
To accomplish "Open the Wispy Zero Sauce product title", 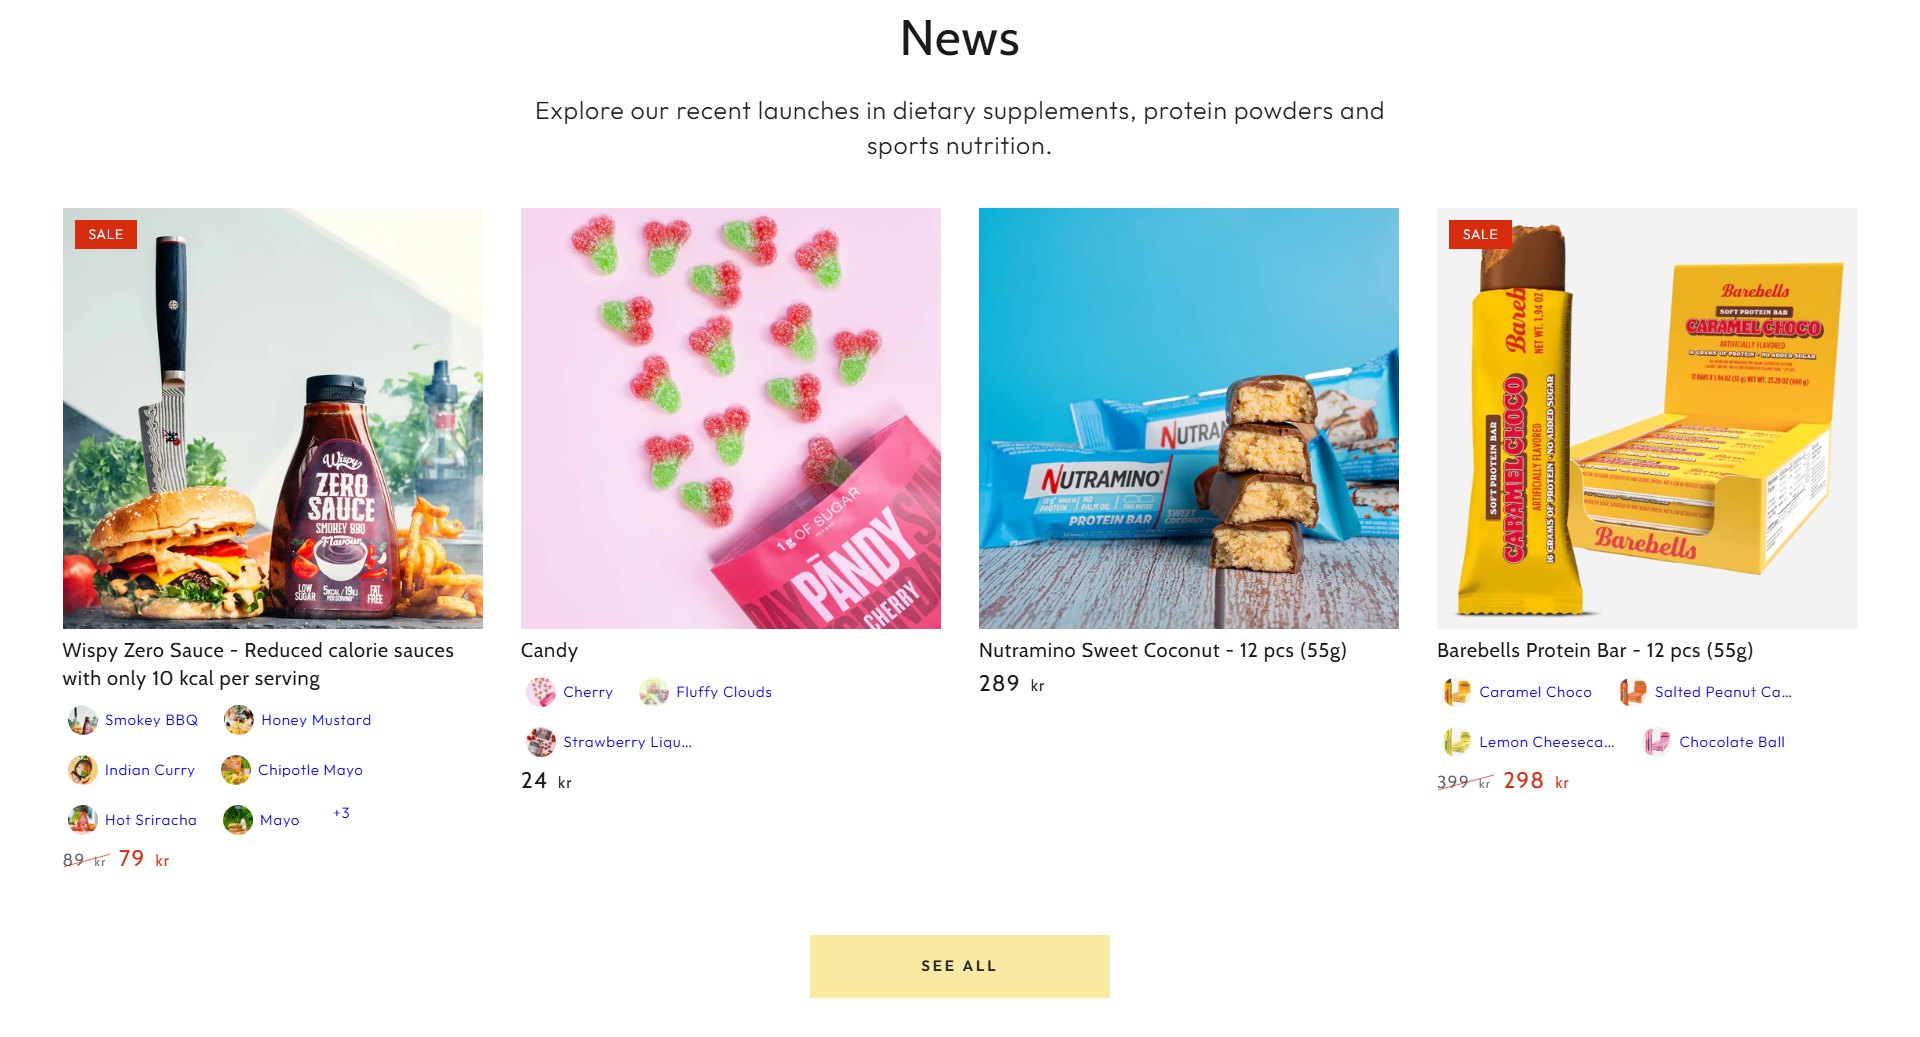I will 258,664.
